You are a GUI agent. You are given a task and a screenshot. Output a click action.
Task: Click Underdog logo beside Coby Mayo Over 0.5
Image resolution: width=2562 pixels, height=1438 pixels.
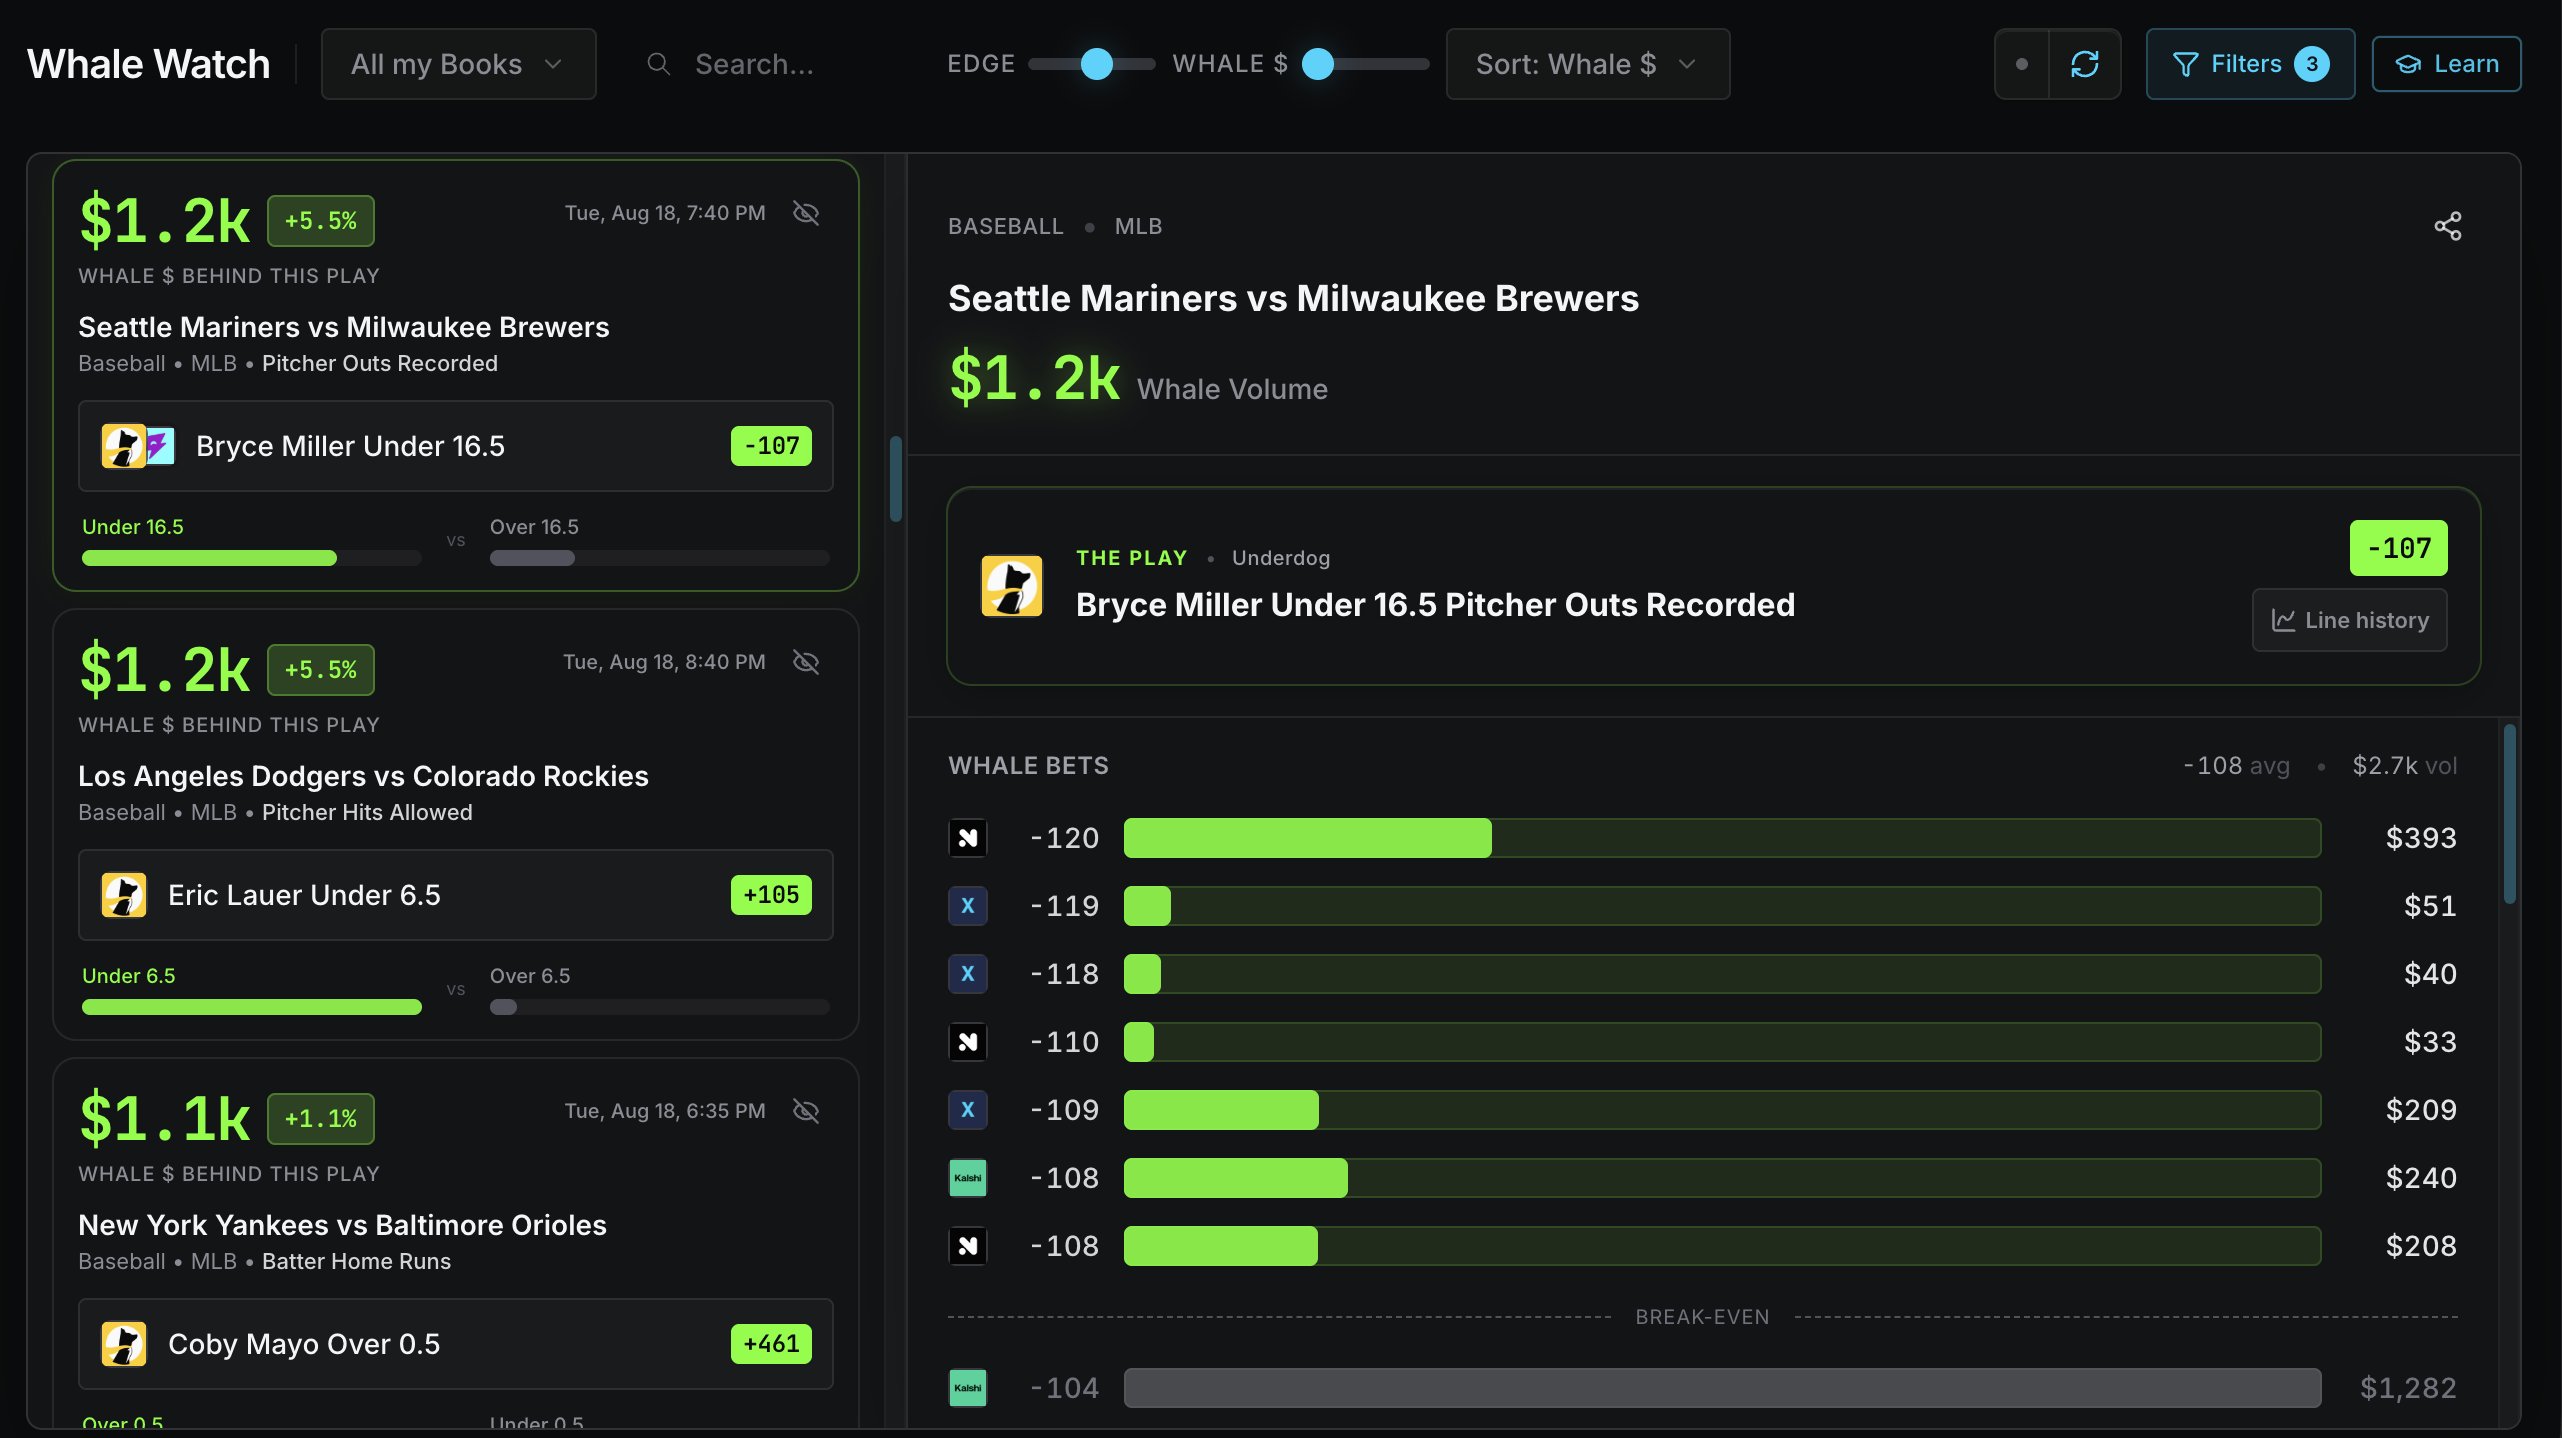coord(124,1344)
